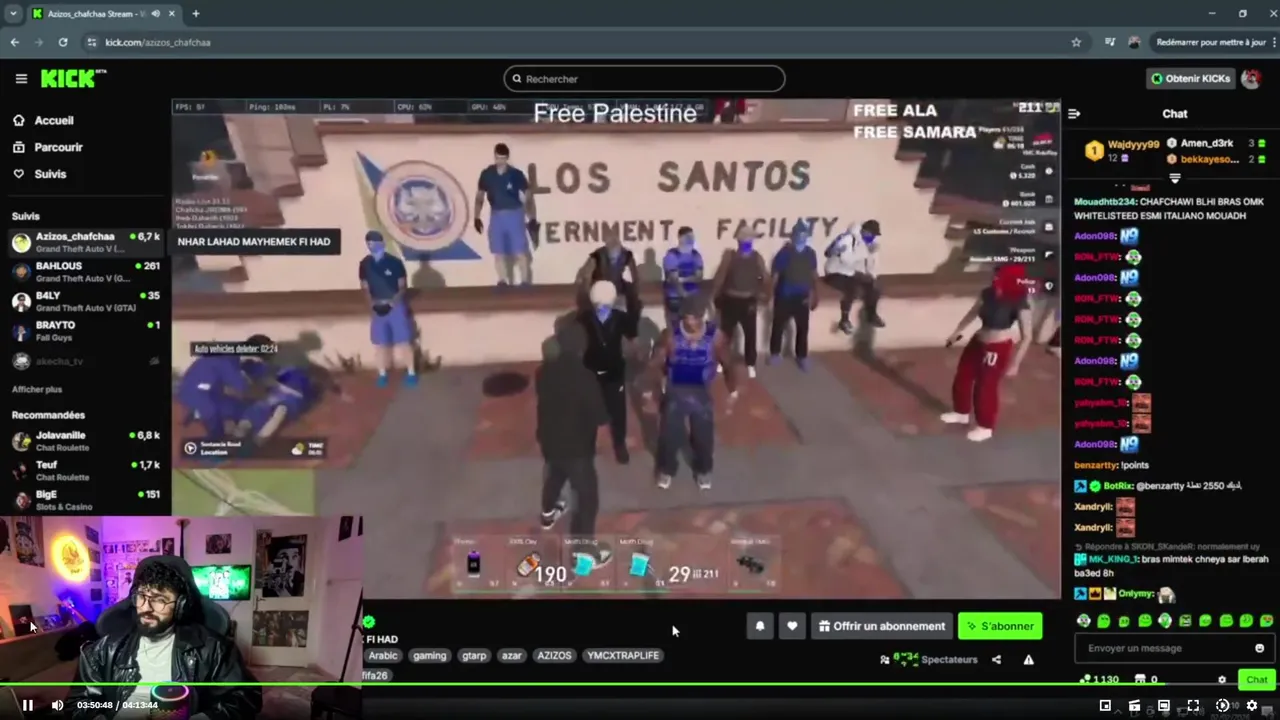The height and width of the screenshot is (720, 1280).
Task: Click the AZIZOS tag
Action: (x=554, y=656)
